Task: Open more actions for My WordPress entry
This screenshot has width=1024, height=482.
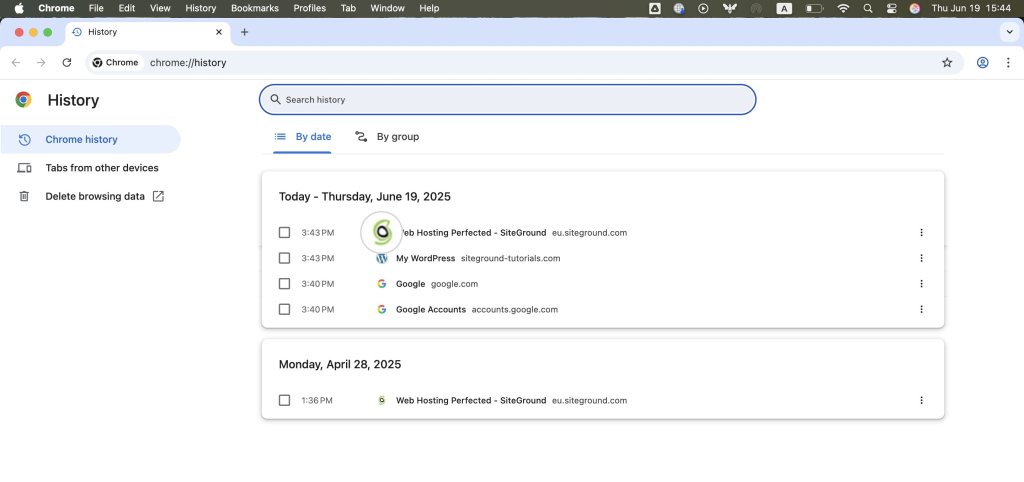Action: [921, 258]
